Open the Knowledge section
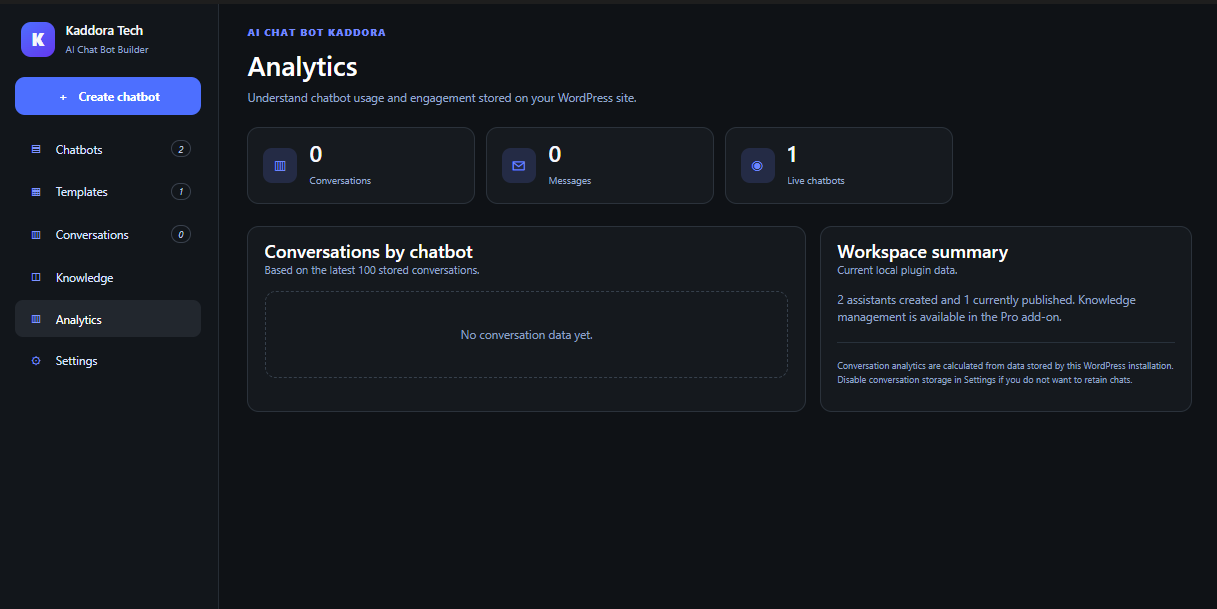 108,278
